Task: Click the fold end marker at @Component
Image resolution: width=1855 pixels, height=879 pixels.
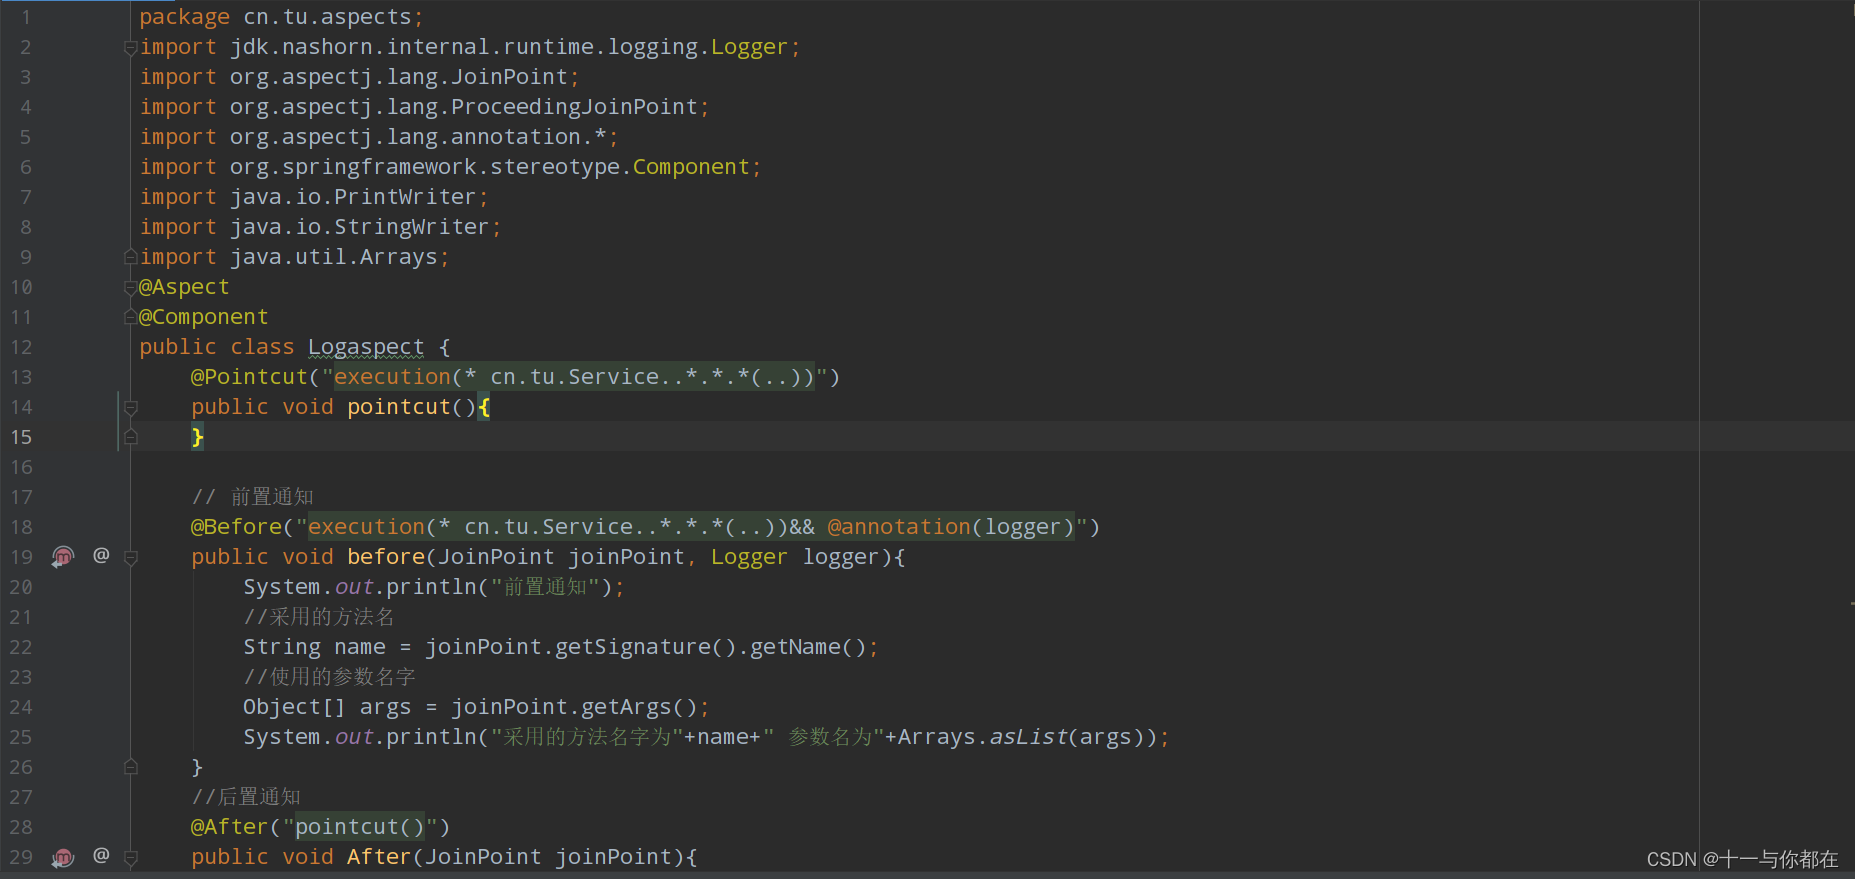Action: [x=130, y=317]
